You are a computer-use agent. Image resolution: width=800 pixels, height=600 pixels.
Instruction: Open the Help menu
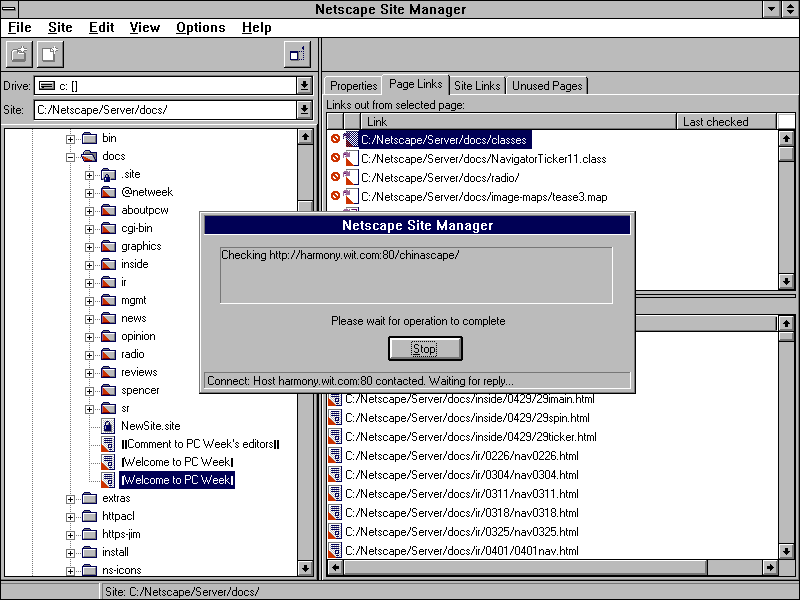coord(256,28)
